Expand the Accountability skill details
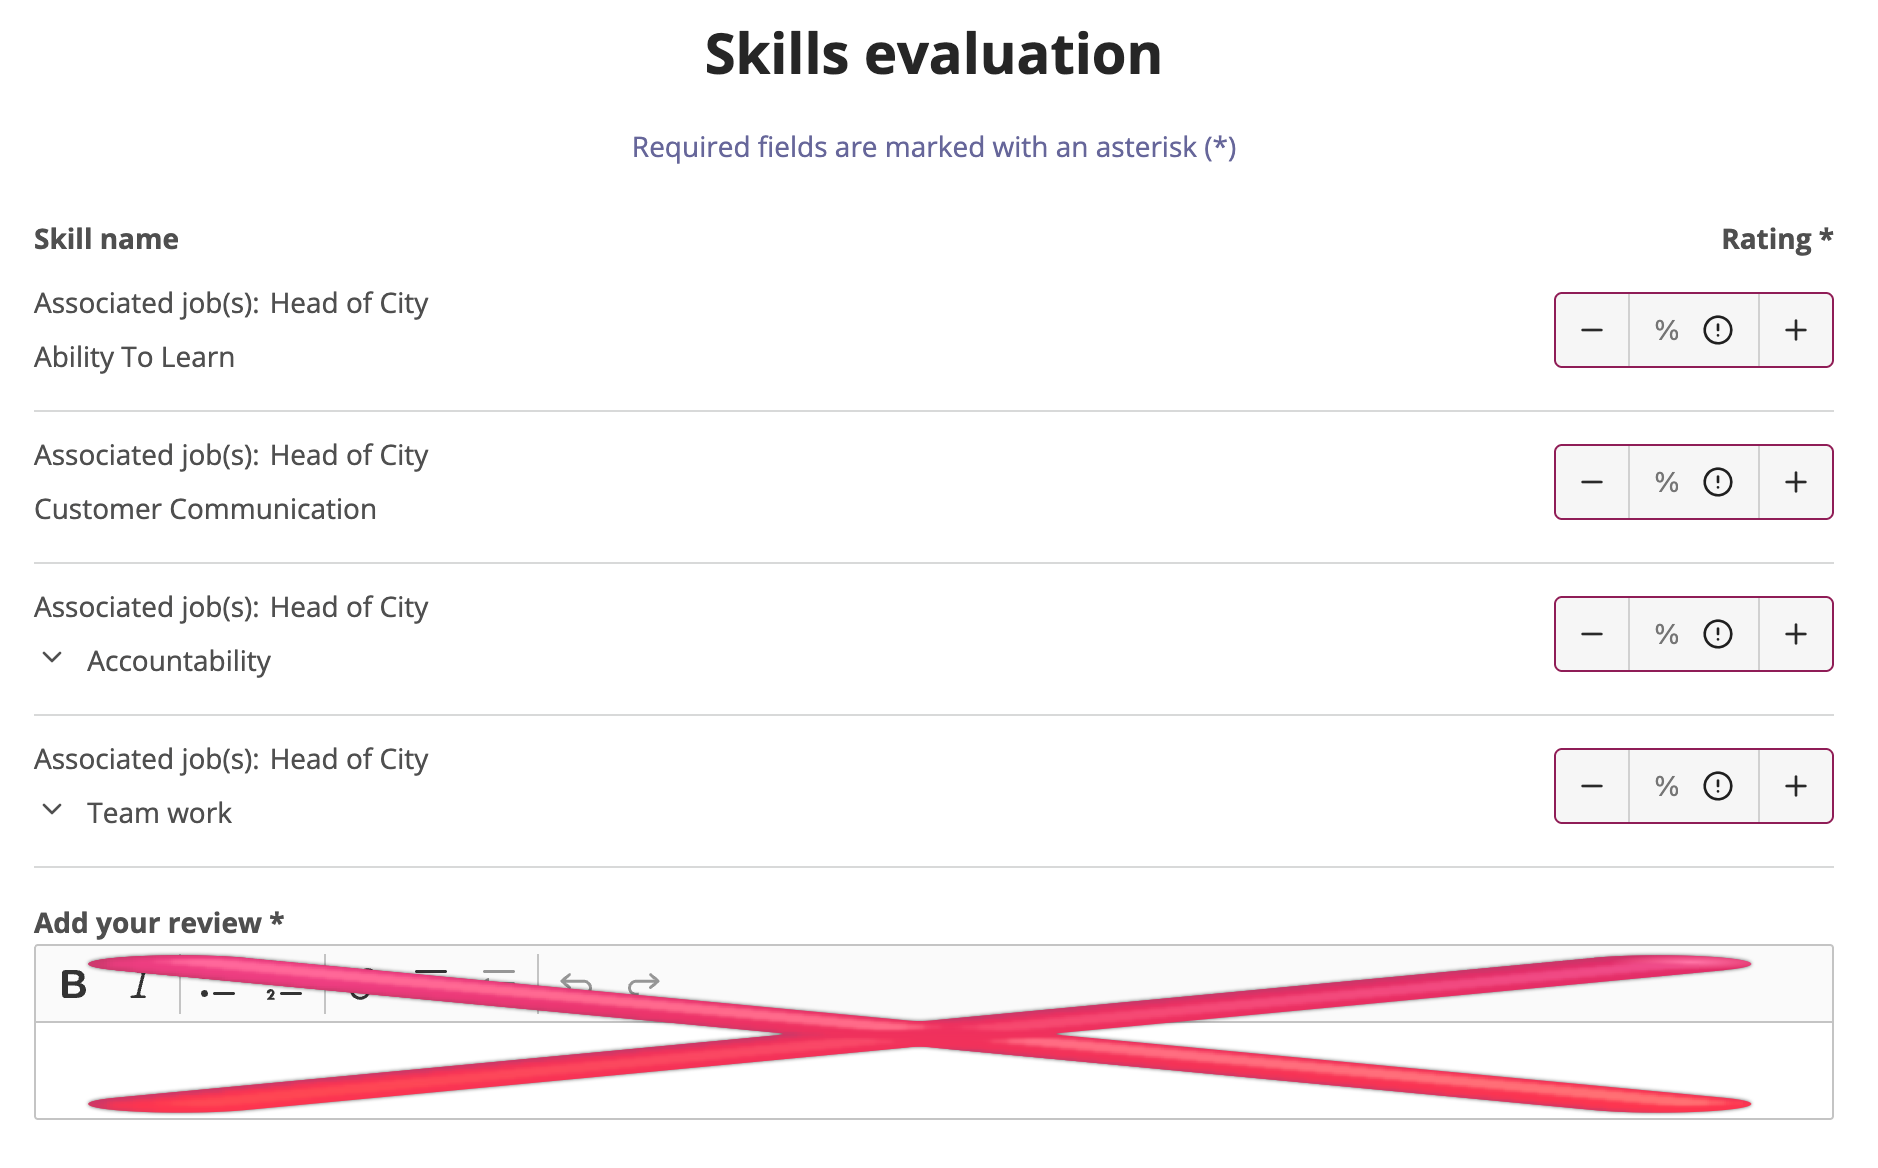 click(x=53, y=658)
